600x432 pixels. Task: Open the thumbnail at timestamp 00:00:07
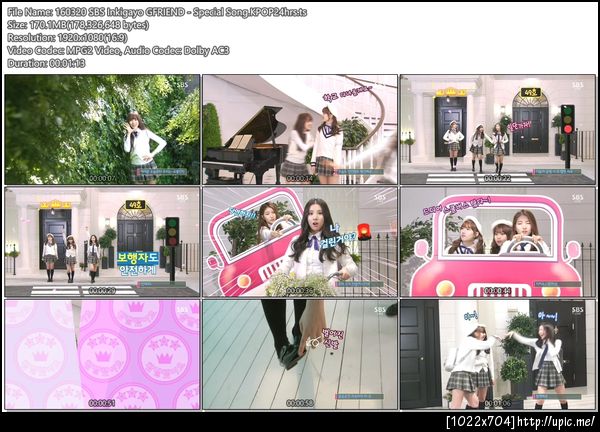coord(102,129)
